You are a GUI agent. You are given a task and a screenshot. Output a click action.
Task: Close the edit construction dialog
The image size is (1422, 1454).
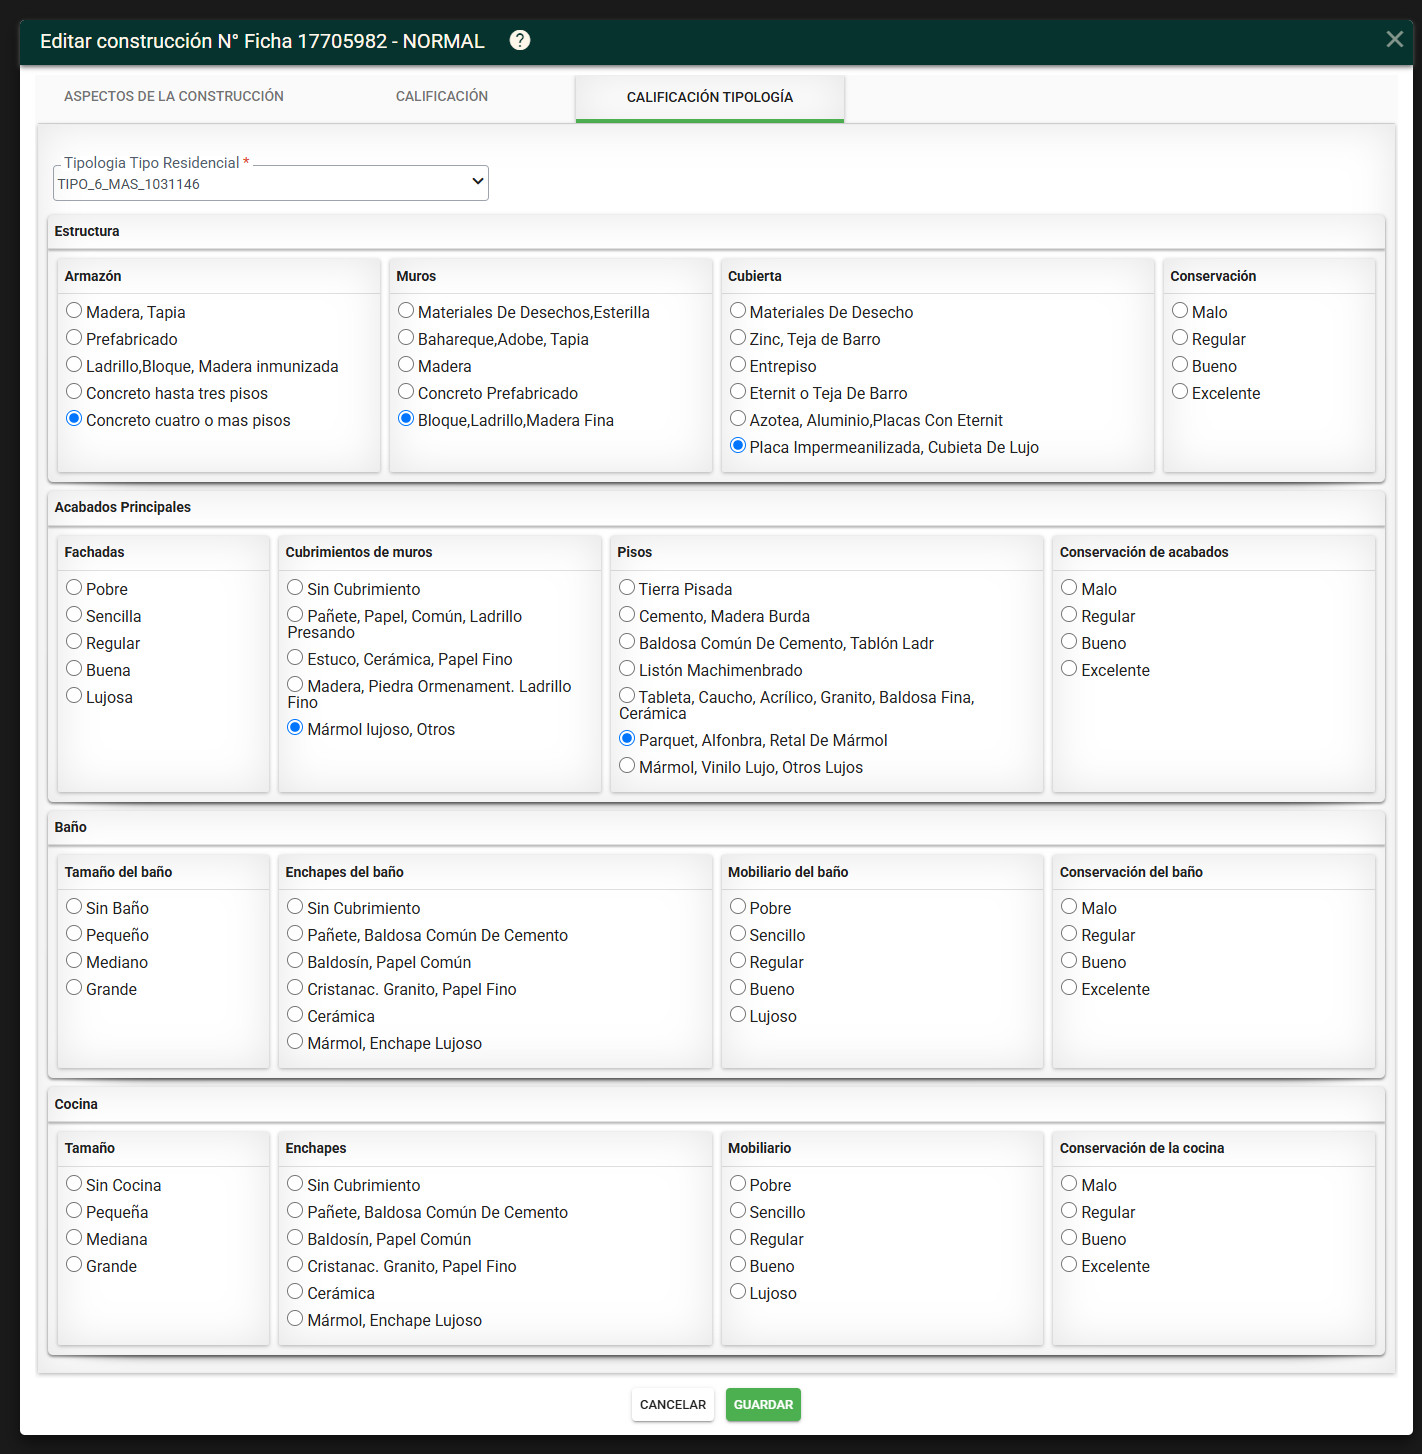pyautogui.click(x=1395, y=39)
